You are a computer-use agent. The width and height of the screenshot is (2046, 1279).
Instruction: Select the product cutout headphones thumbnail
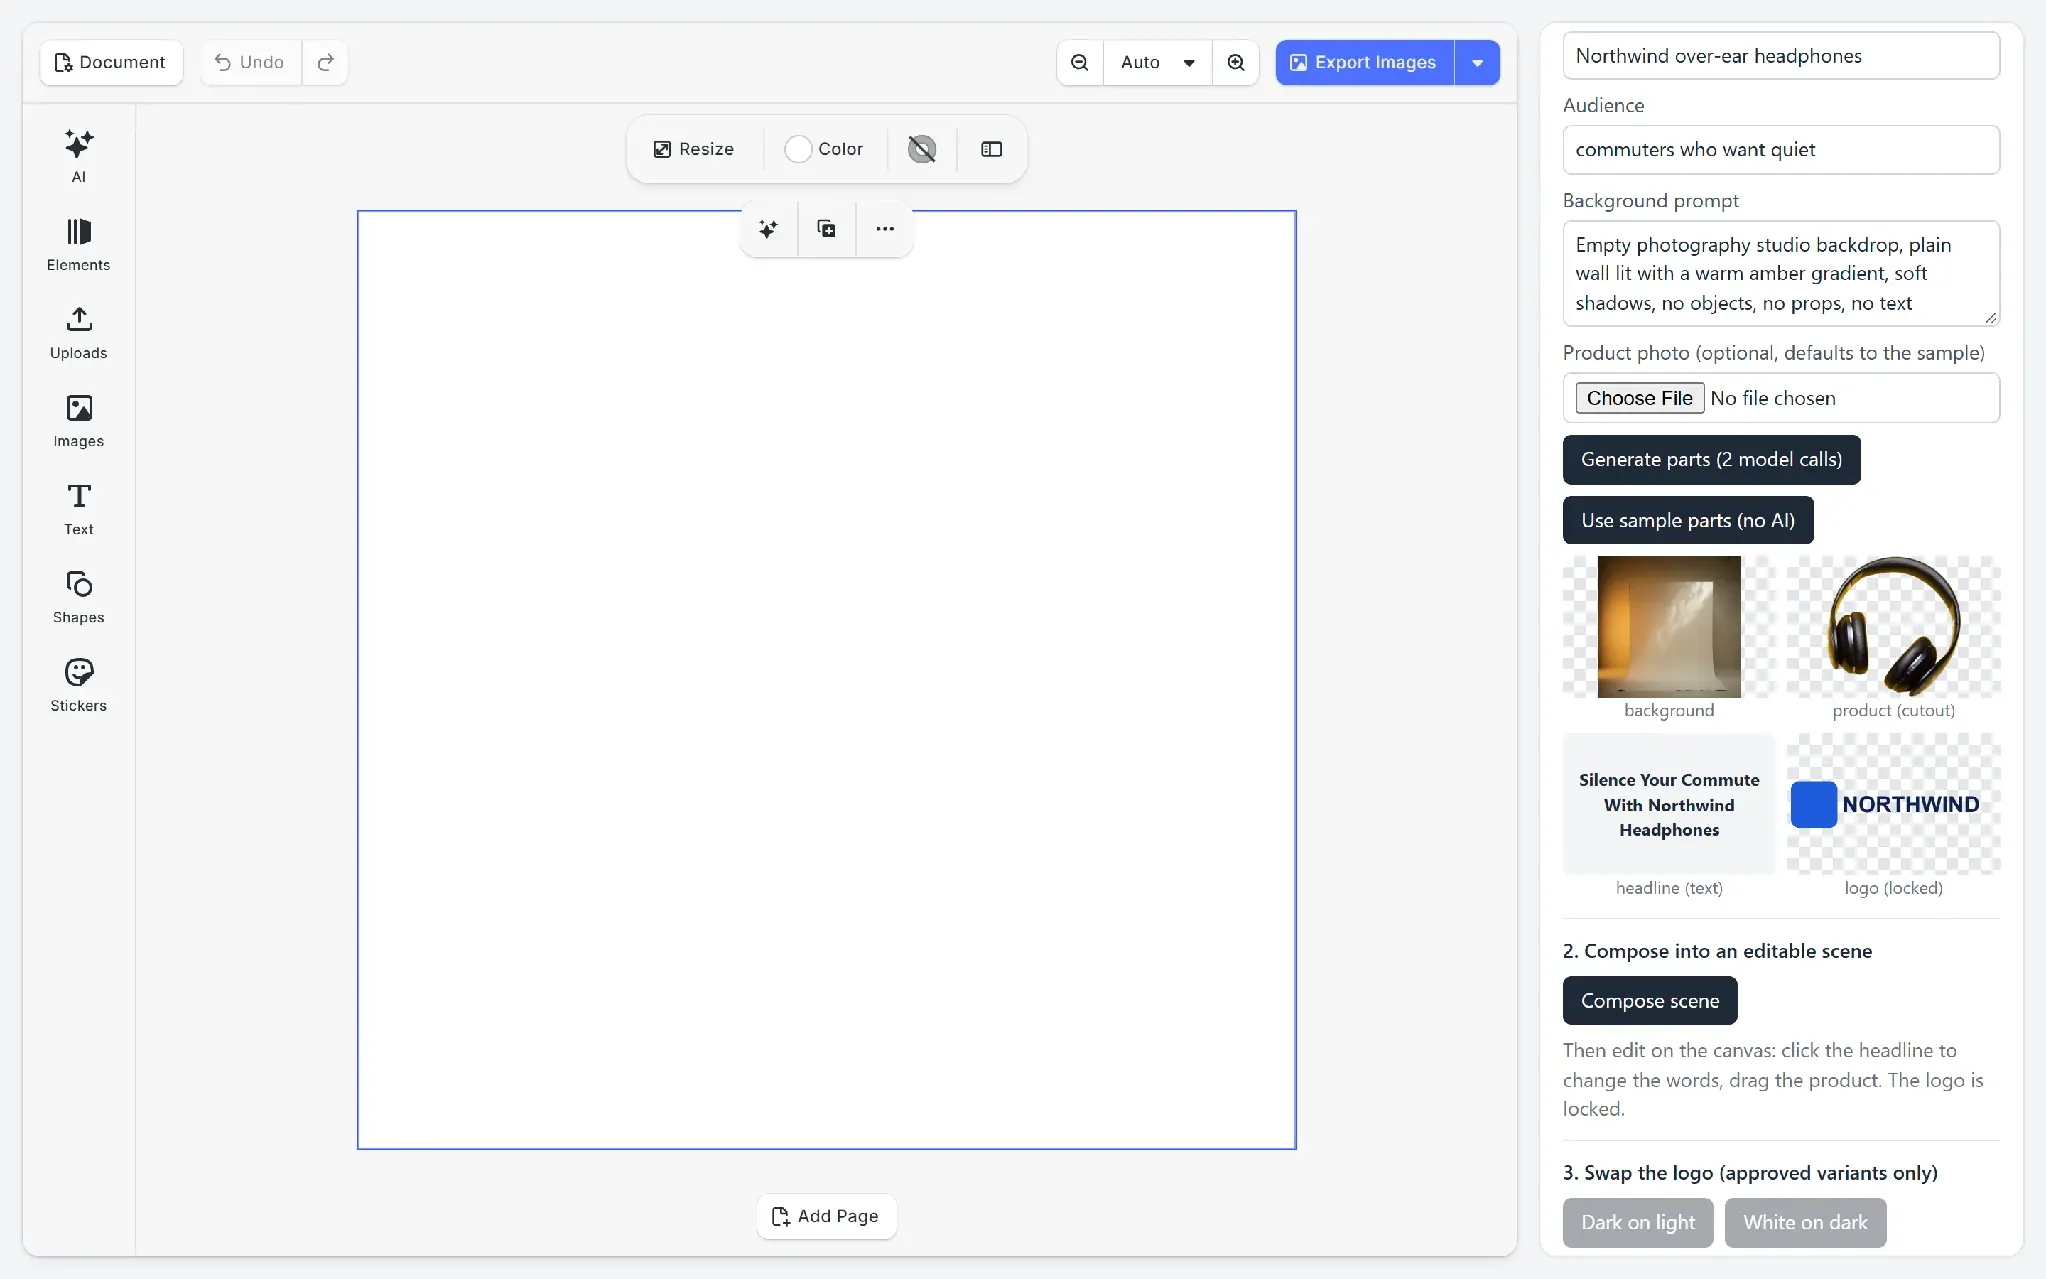click(x=1893, y=627)
